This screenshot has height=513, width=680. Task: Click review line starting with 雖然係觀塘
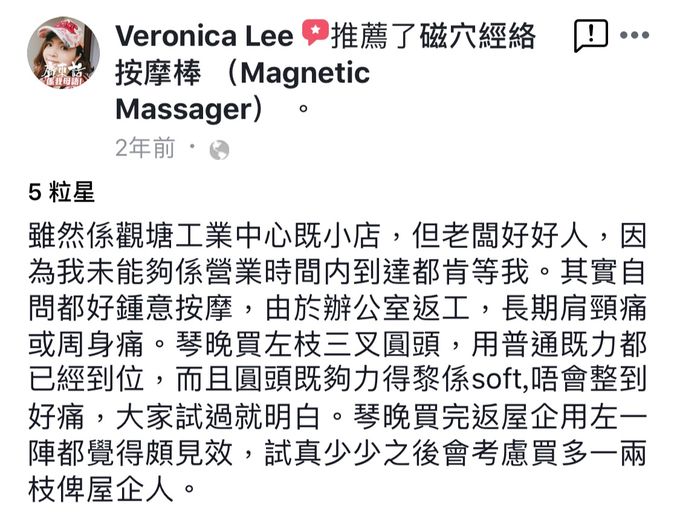click(337, 235)
